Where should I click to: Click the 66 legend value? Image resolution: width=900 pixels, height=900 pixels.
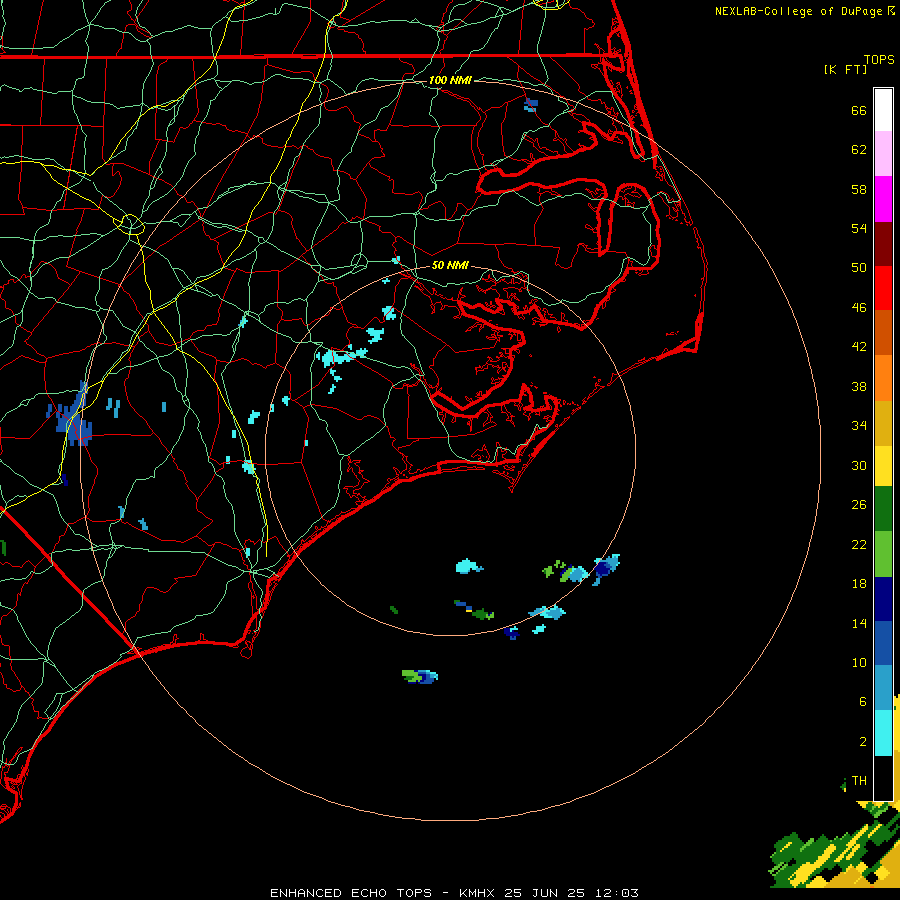point(859,110)
